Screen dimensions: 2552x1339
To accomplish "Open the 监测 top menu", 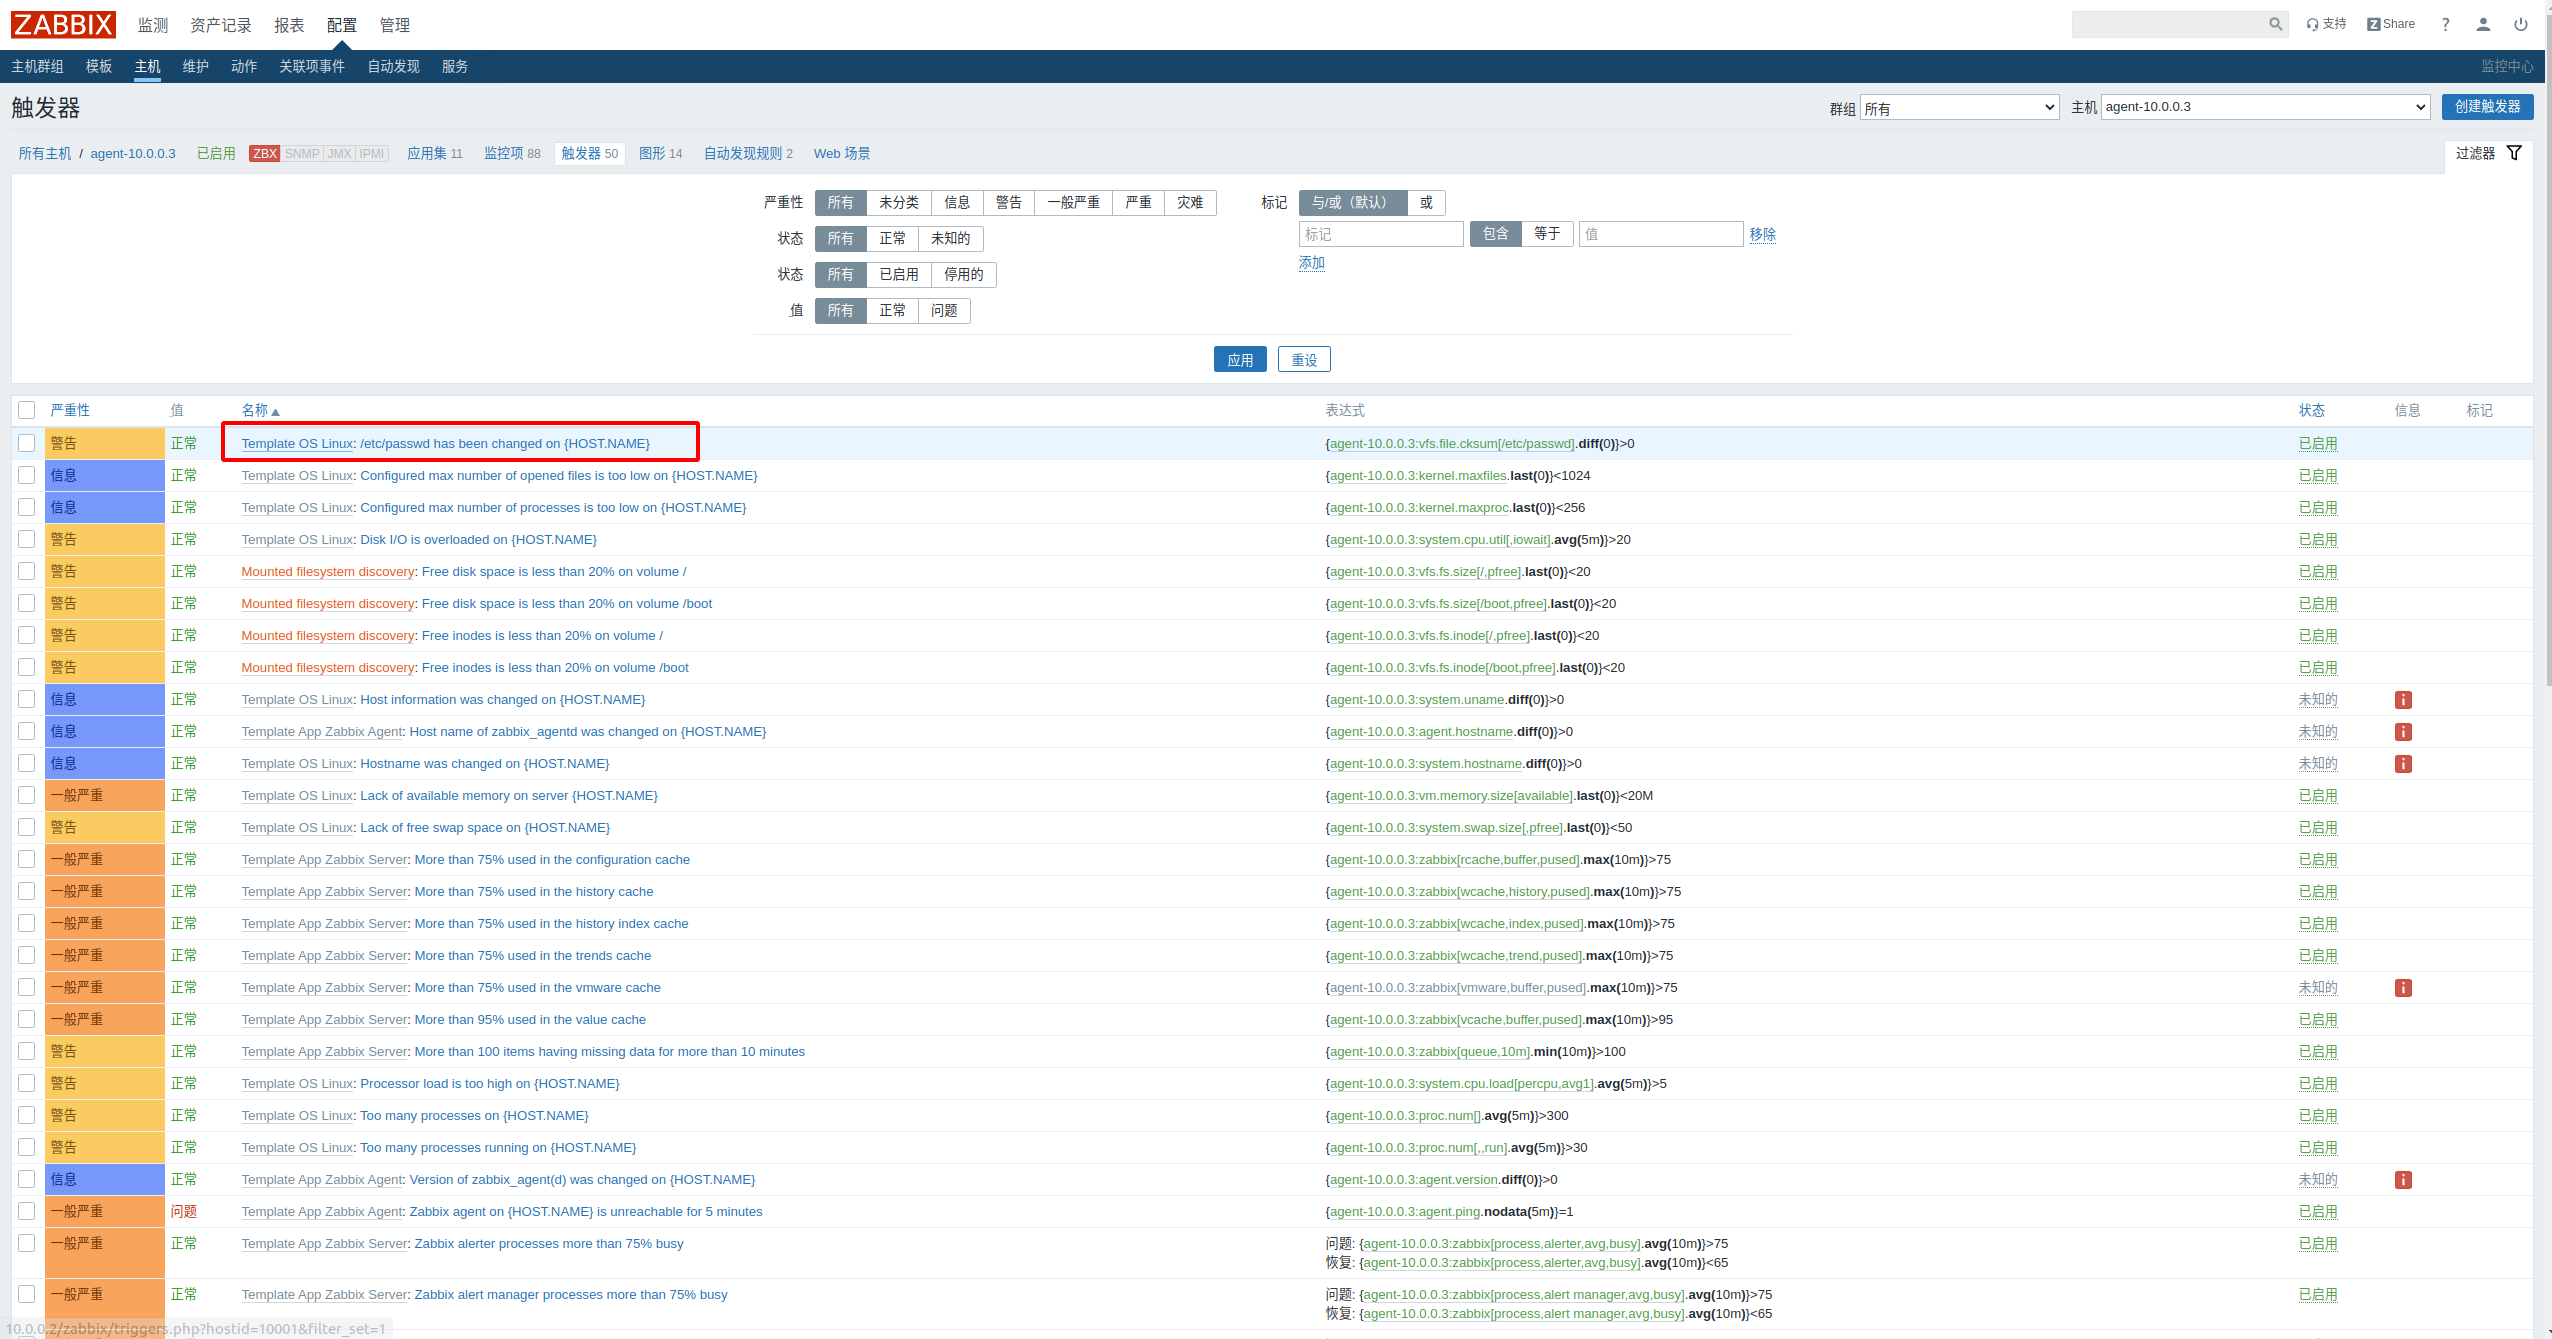I will 153,25.
